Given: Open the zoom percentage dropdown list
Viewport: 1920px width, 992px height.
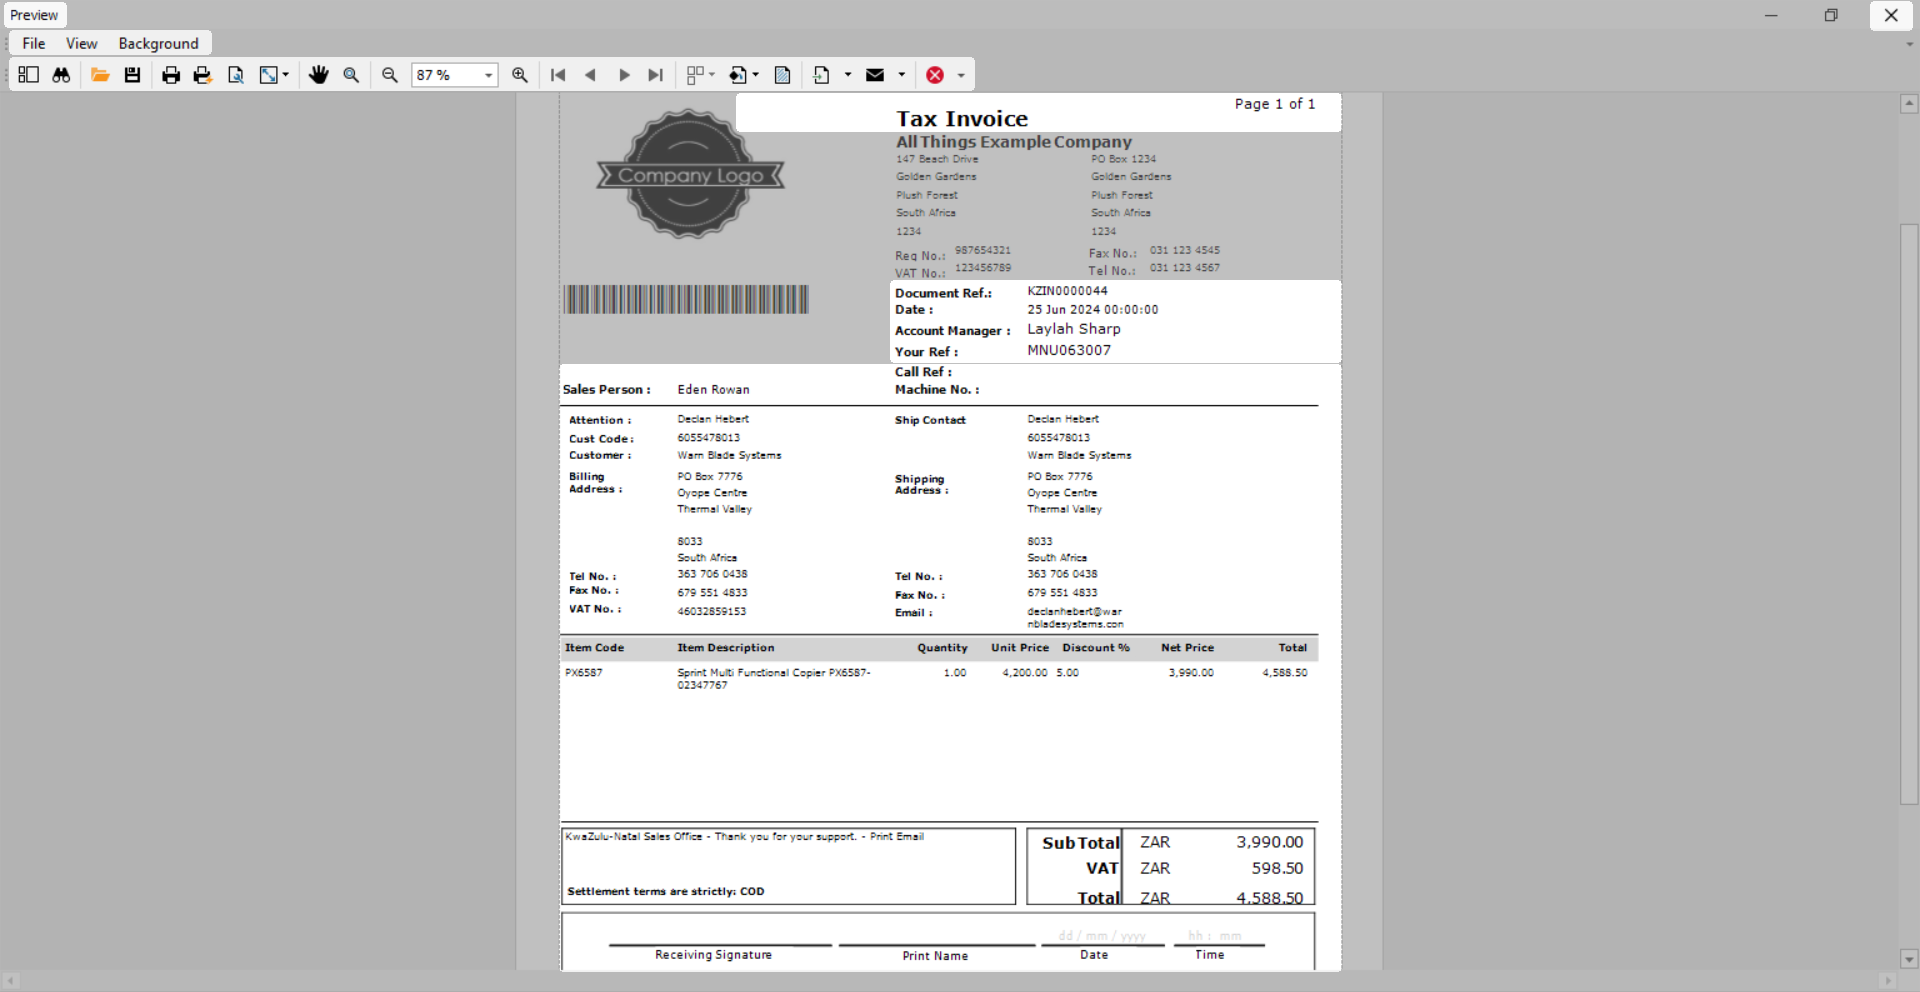Looking at the screenshot, I should tap(488, 75).
